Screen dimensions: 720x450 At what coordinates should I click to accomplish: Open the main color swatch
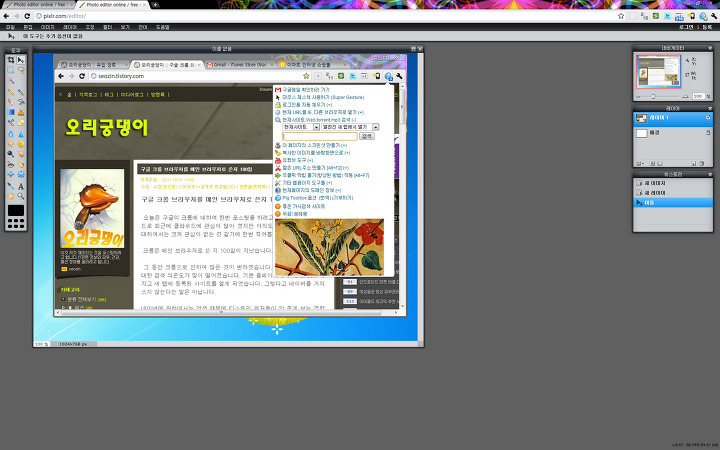[16, 210]
